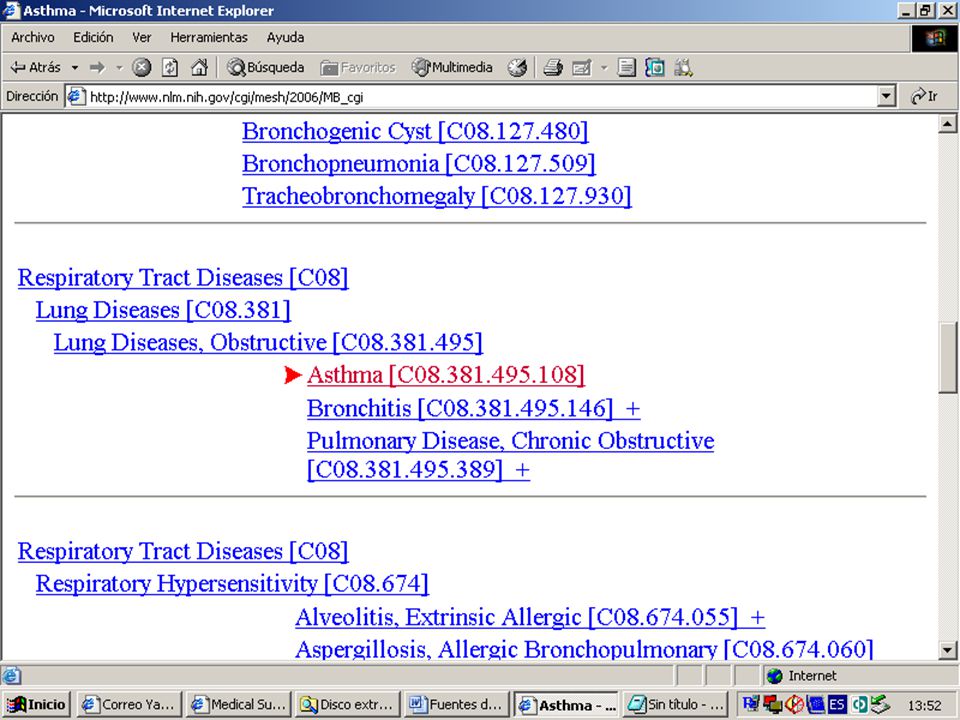Click the 13:52 clock
This screenshot has height=720, width=960.
click(x=924, y=705)
